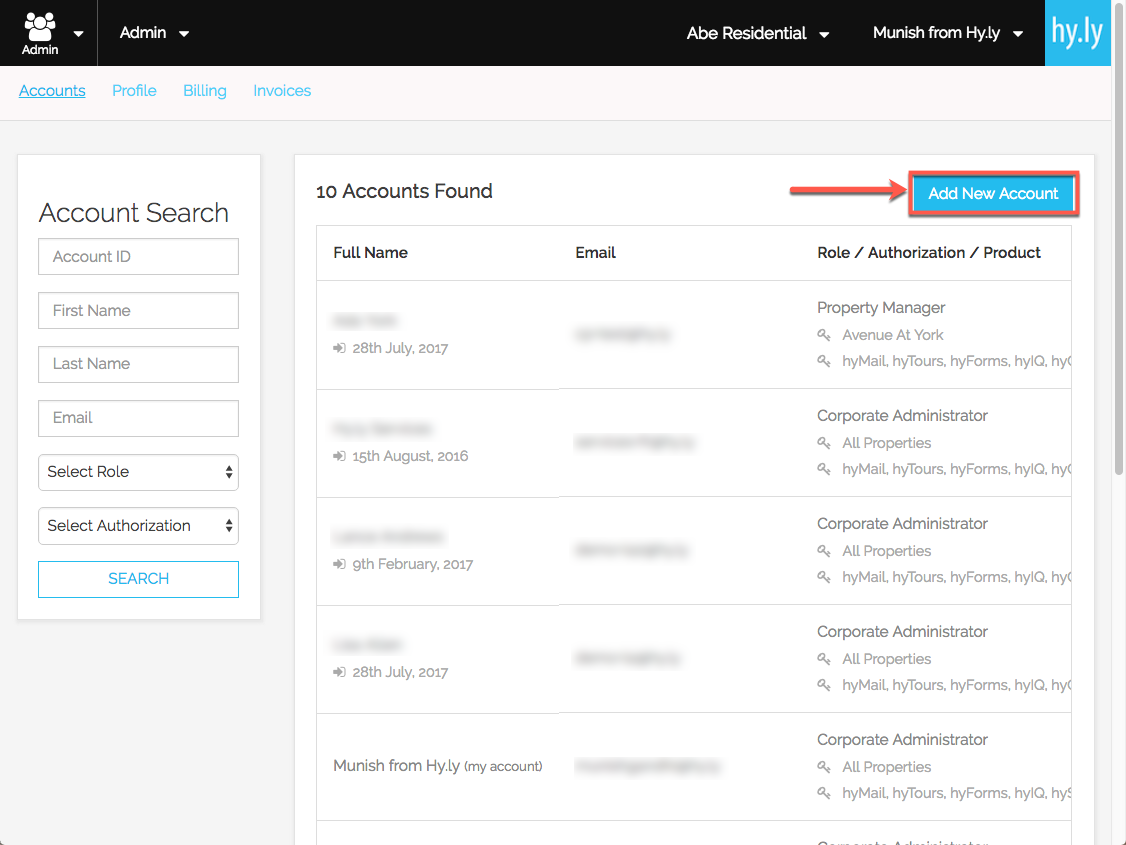Viewport: 1126px width, 845px height.
Task: Focus the Email search field
Action: (139, 418)
